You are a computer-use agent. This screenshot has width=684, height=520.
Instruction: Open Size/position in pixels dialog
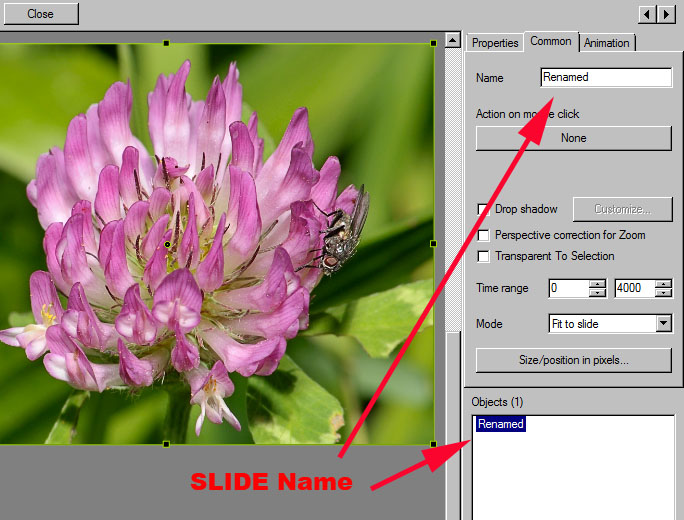[x=573, y=360]
